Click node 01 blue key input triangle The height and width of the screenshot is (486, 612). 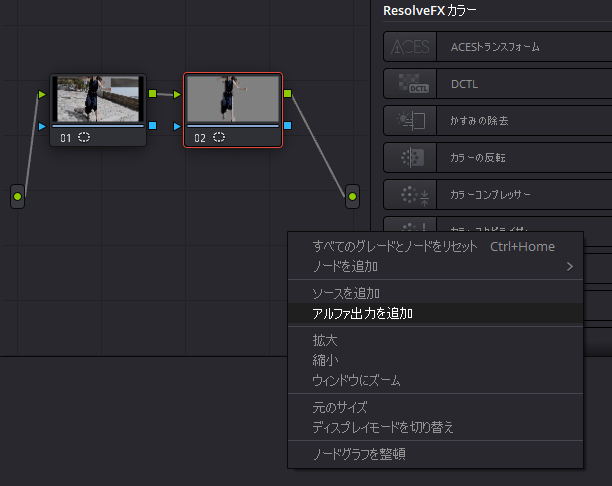[42, 126]
